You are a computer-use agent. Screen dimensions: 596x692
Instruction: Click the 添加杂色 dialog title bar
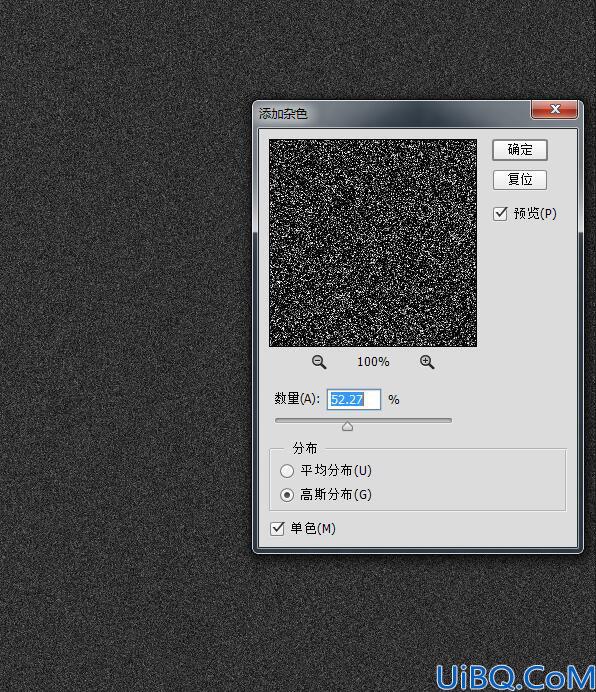(393, 113)
